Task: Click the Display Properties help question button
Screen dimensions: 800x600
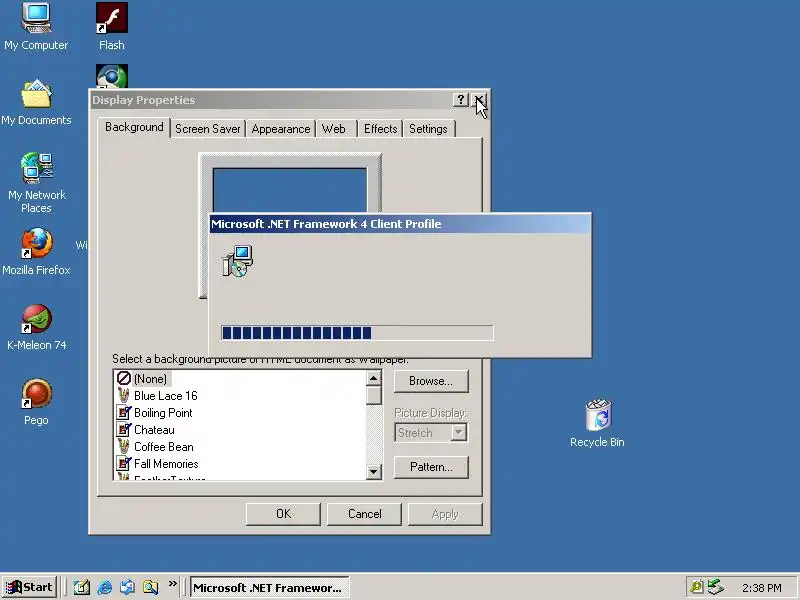Action: tap(461, 99)
